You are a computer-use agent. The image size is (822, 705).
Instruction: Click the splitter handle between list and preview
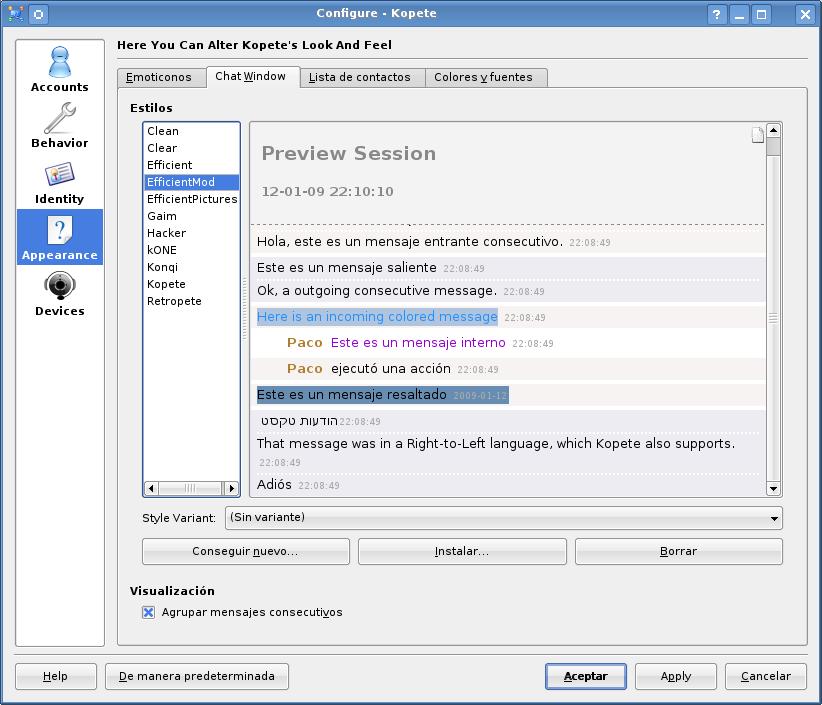[x=244, y=309]
